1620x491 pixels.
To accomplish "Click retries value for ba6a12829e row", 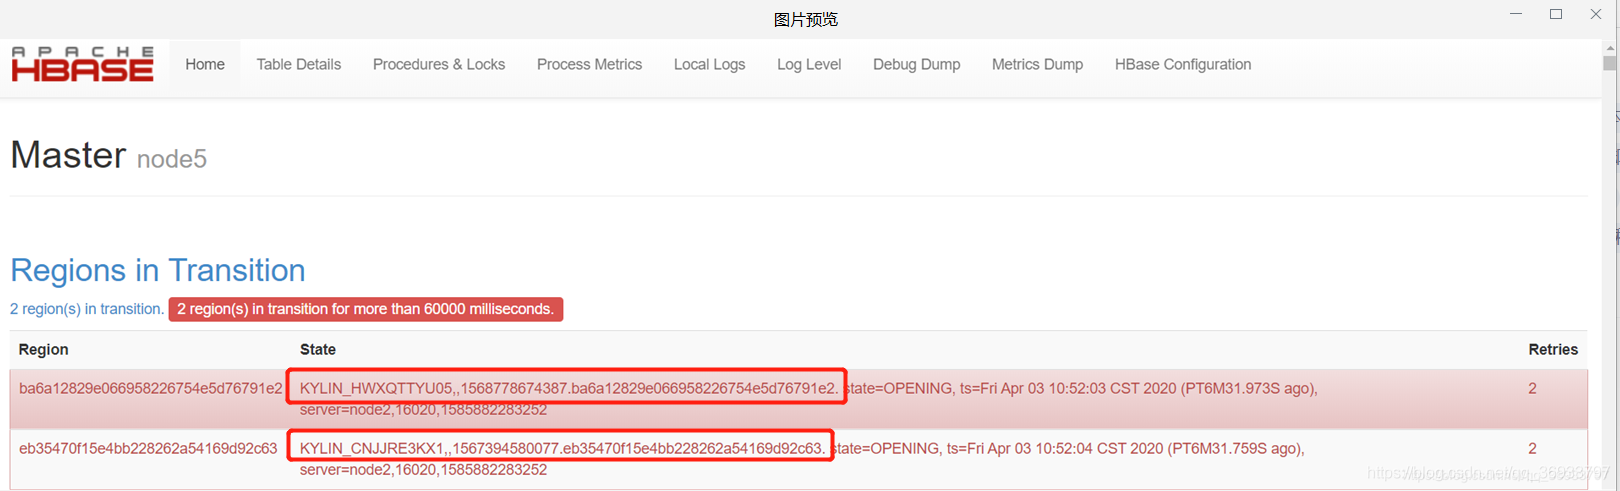I will coord(1532,388).
